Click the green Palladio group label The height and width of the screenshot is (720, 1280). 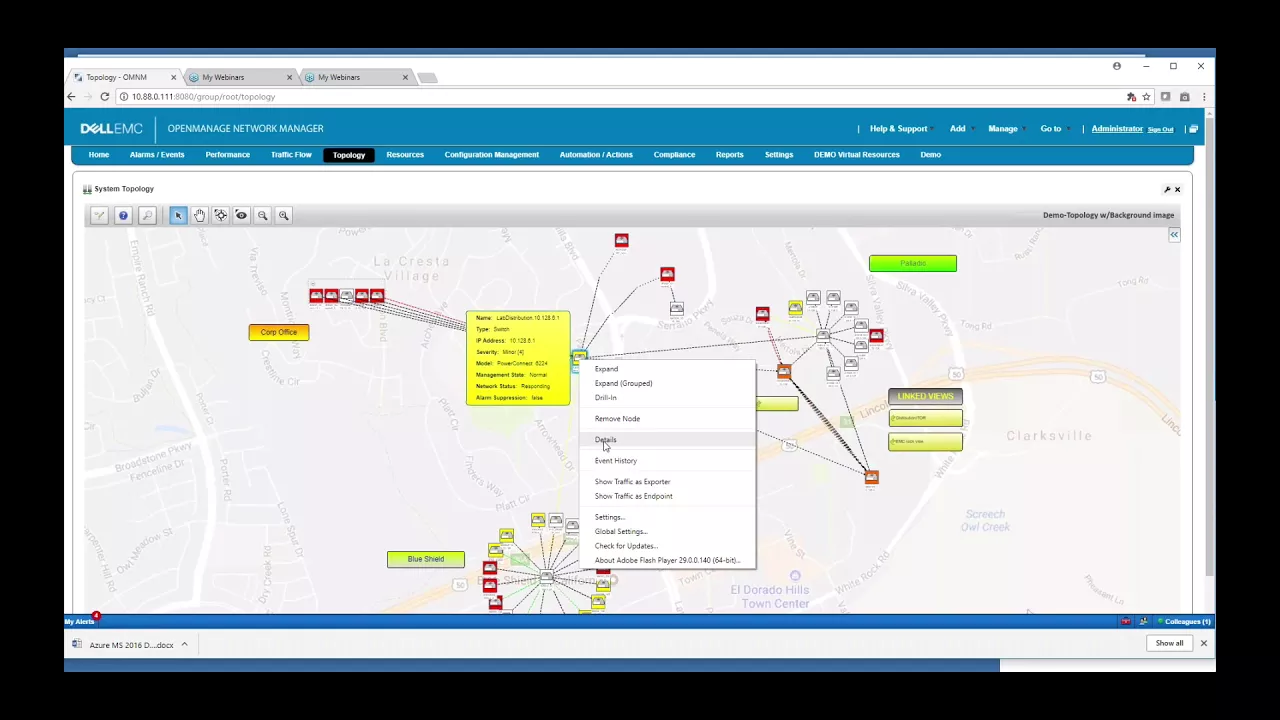(913, 263)
